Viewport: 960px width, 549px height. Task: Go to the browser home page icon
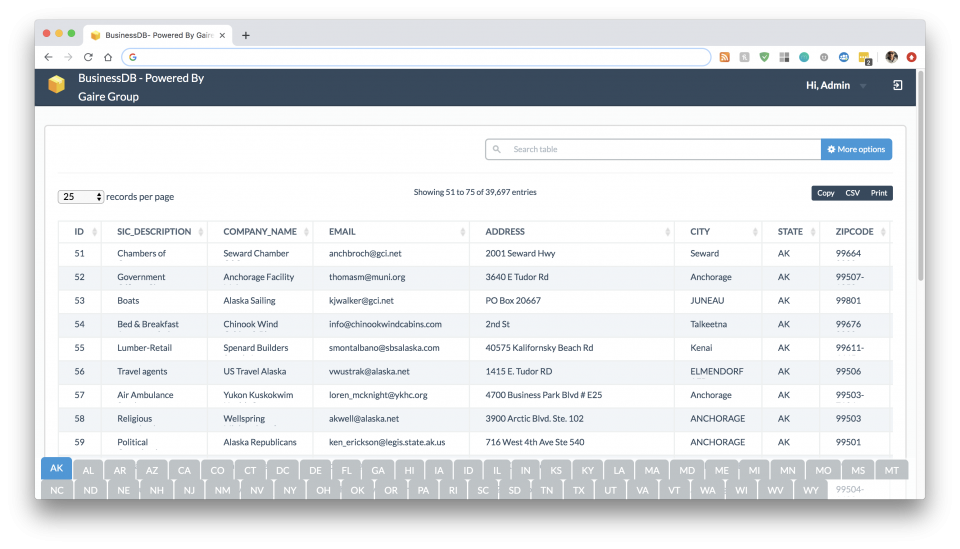[108, 57]
